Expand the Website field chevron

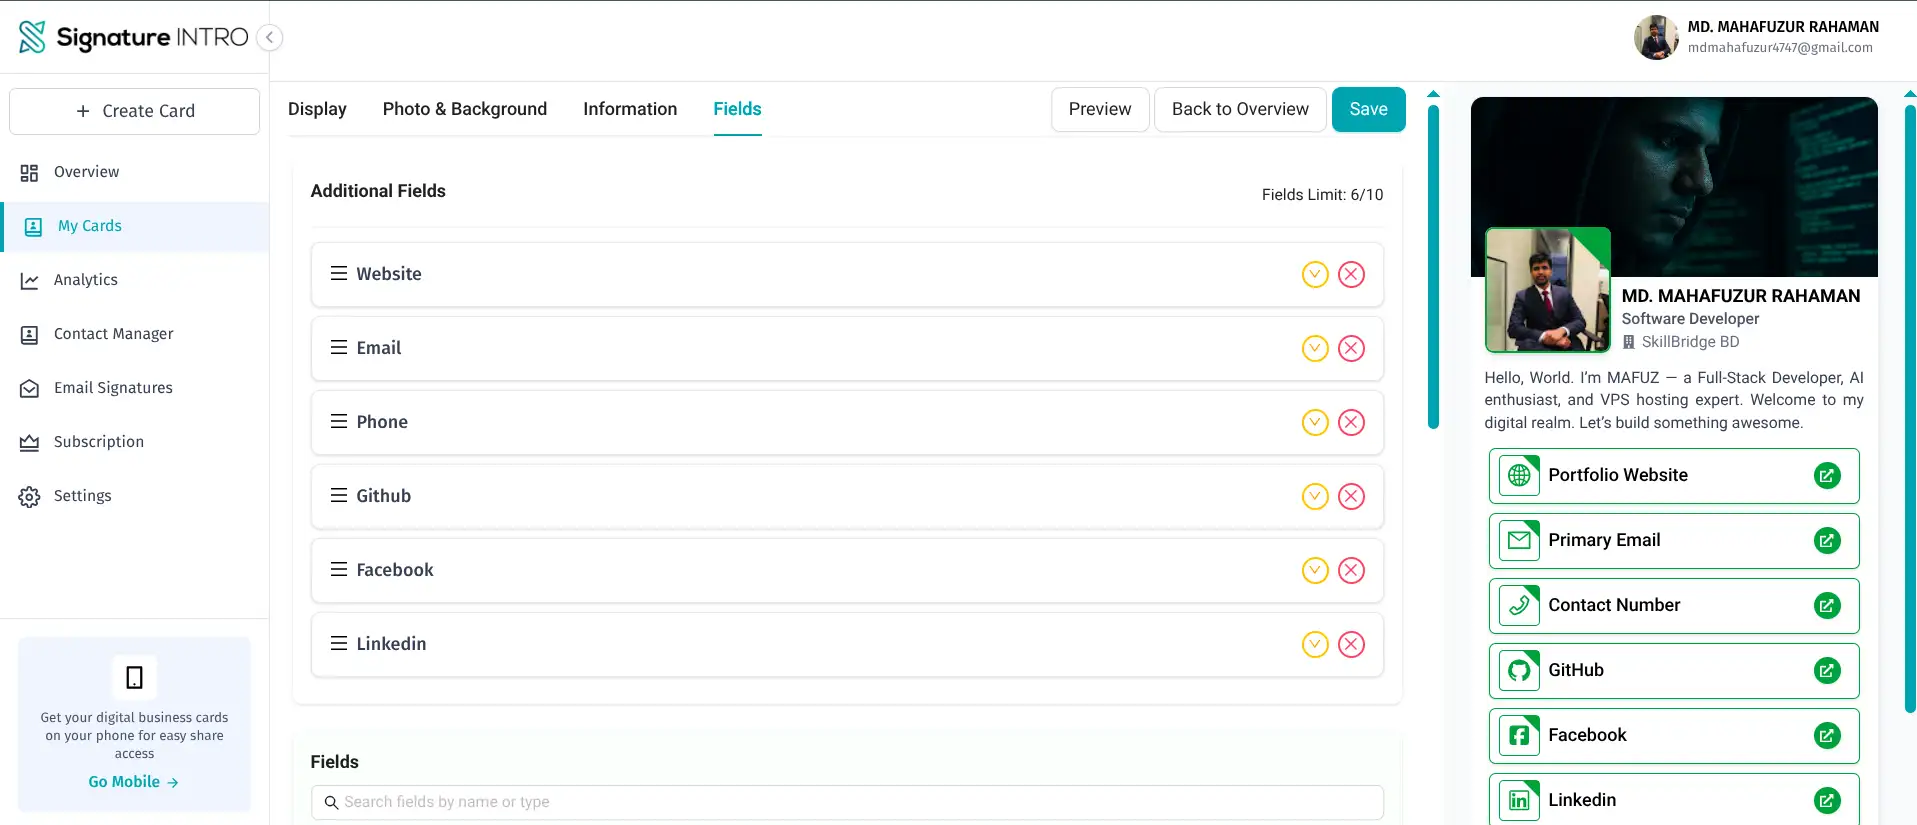pos(1314,274)
